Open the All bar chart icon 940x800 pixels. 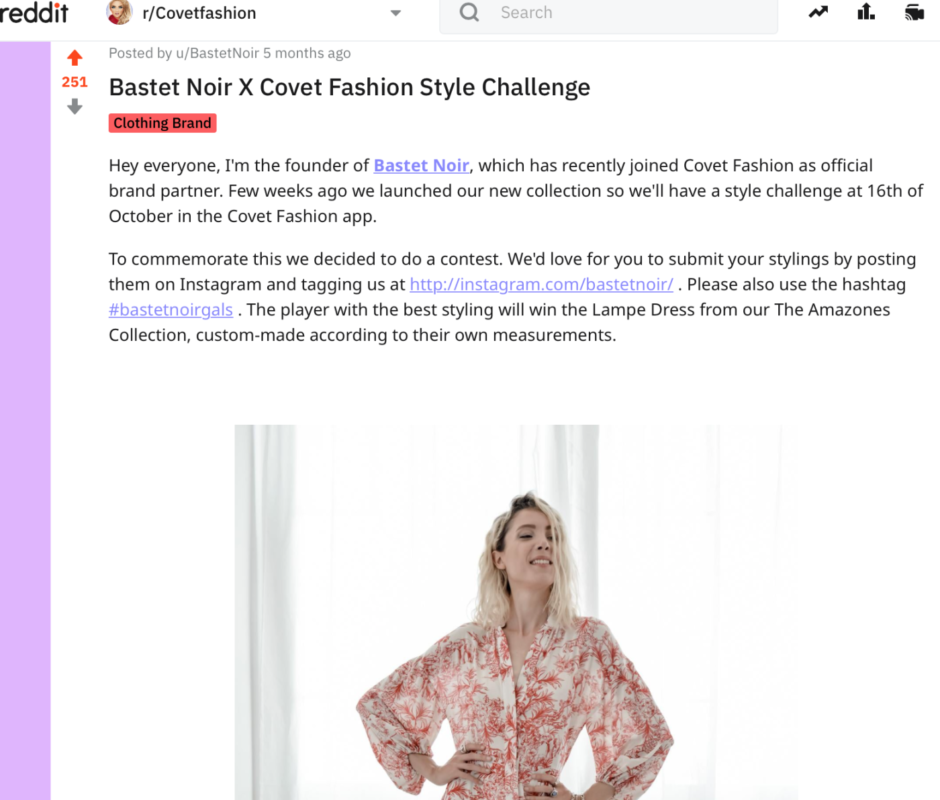coord(866,11)
